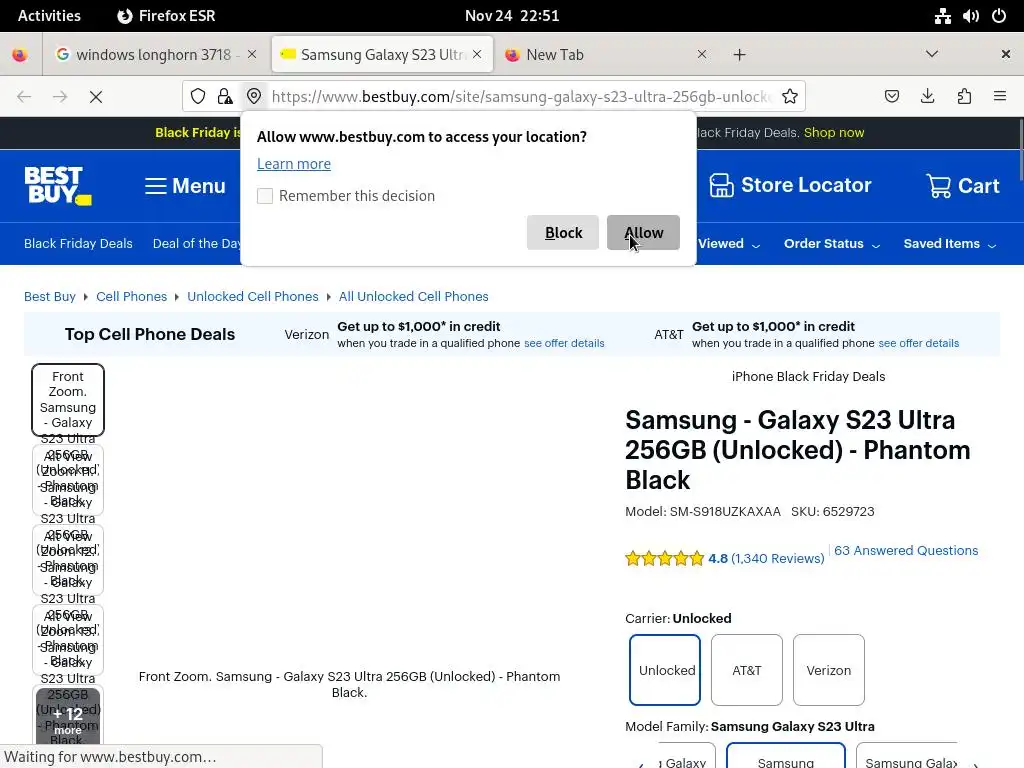Click the Learn more link
This screenshot has width=1024, height=768.
(x=293, y=164)
